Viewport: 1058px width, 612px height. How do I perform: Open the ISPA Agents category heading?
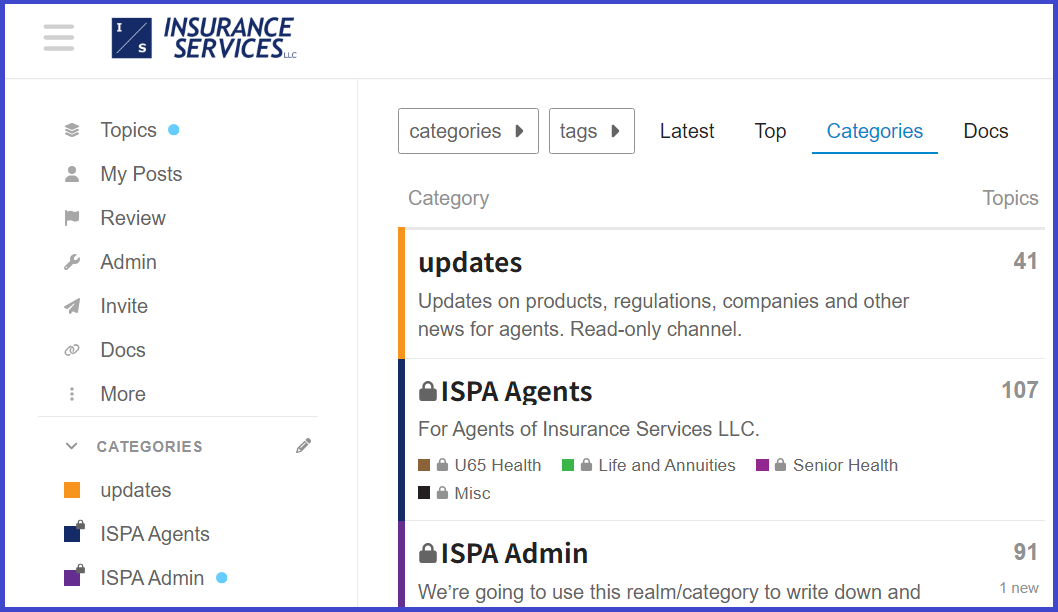(x=516, y=391)
